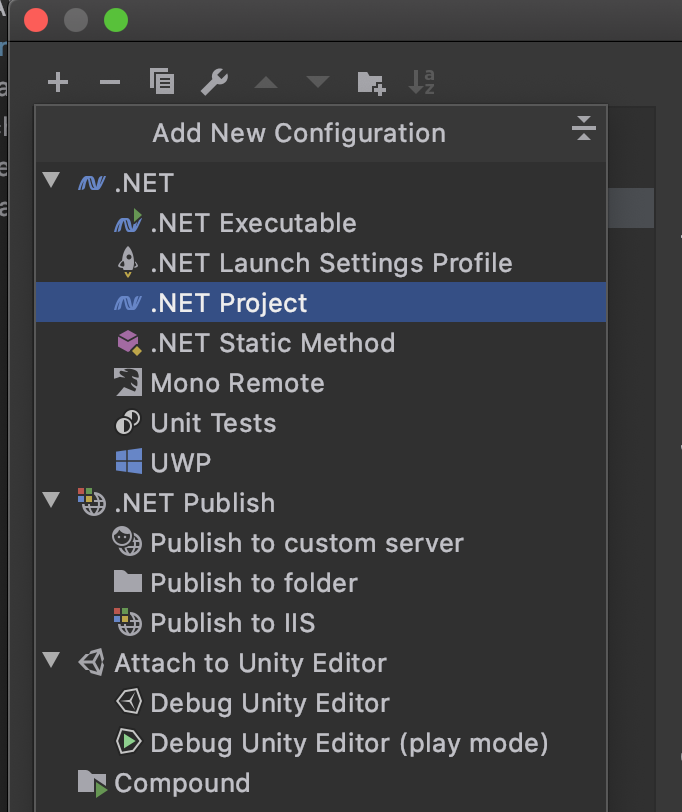The height and width of the screenshot is (812, 682).
Task: Click the Unity logo beside Attach to Unity Editor
Action: point(92,662)
